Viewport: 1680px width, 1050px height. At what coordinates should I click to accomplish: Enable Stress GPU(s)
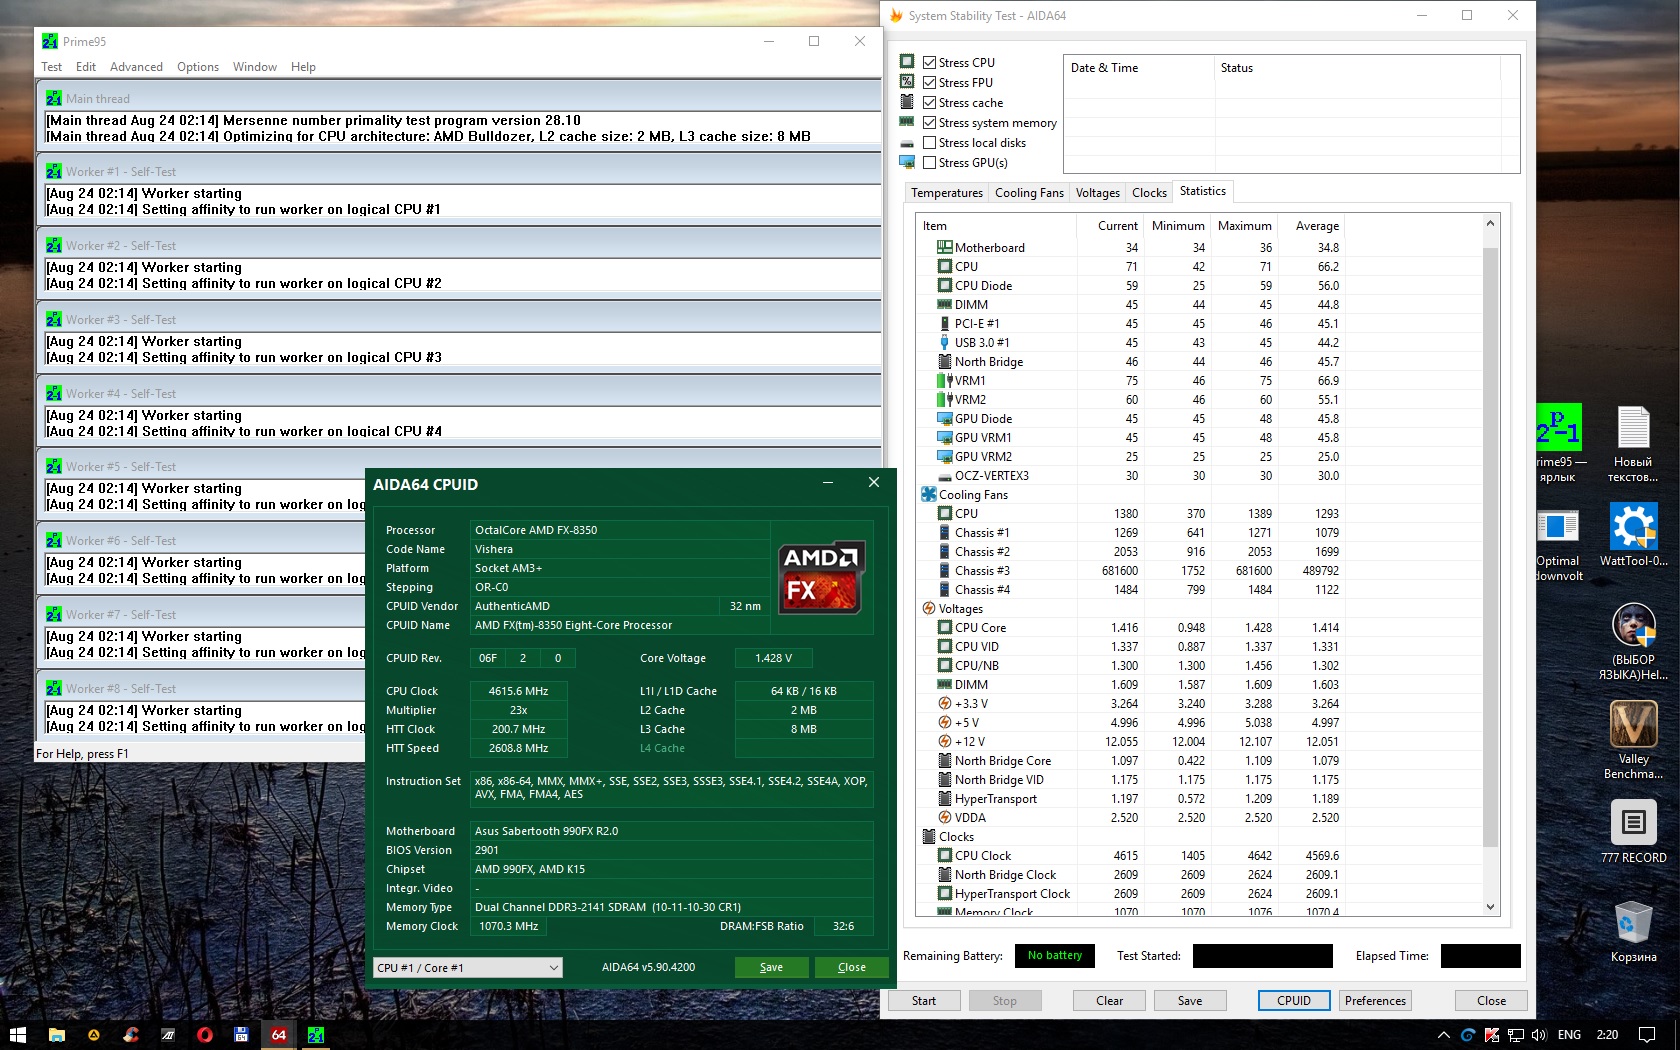930,162
